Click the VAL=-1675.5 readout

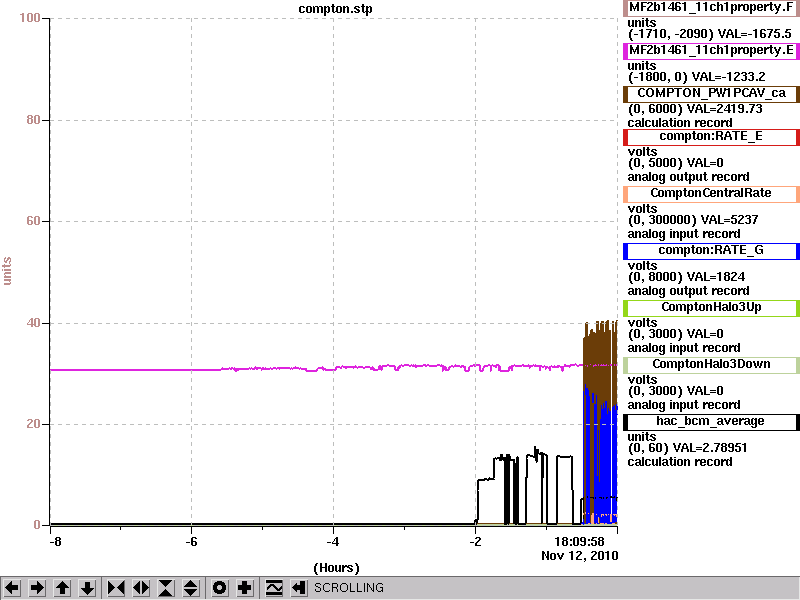coord(754,34)
